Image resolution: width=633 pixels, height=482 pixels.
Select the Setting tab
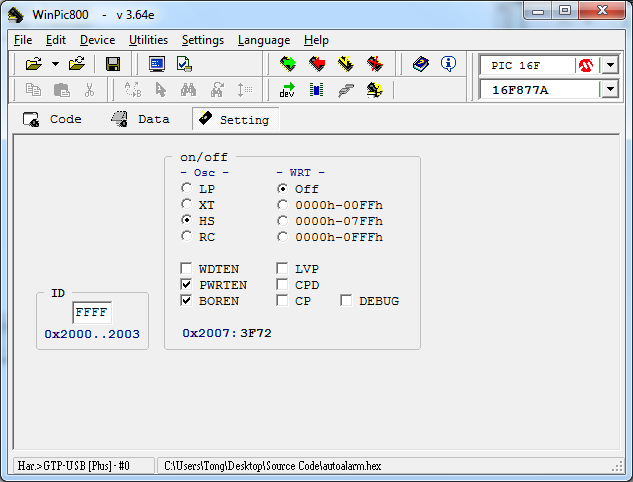coord(236,119)
